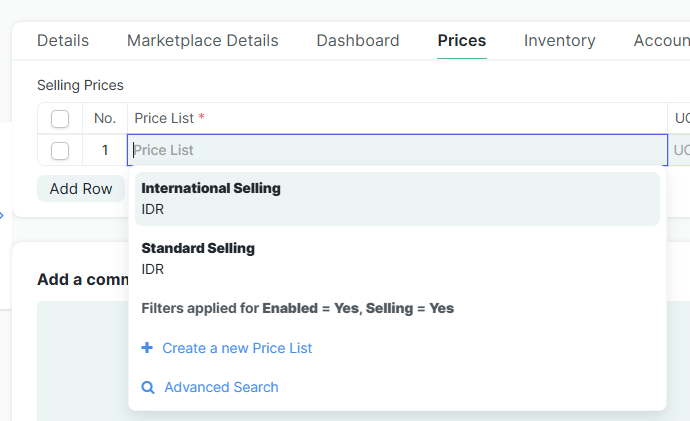The image size is (690, 421).
Task: Select the Prices tab
Action: pyautogui.click(x=462, y=41)
